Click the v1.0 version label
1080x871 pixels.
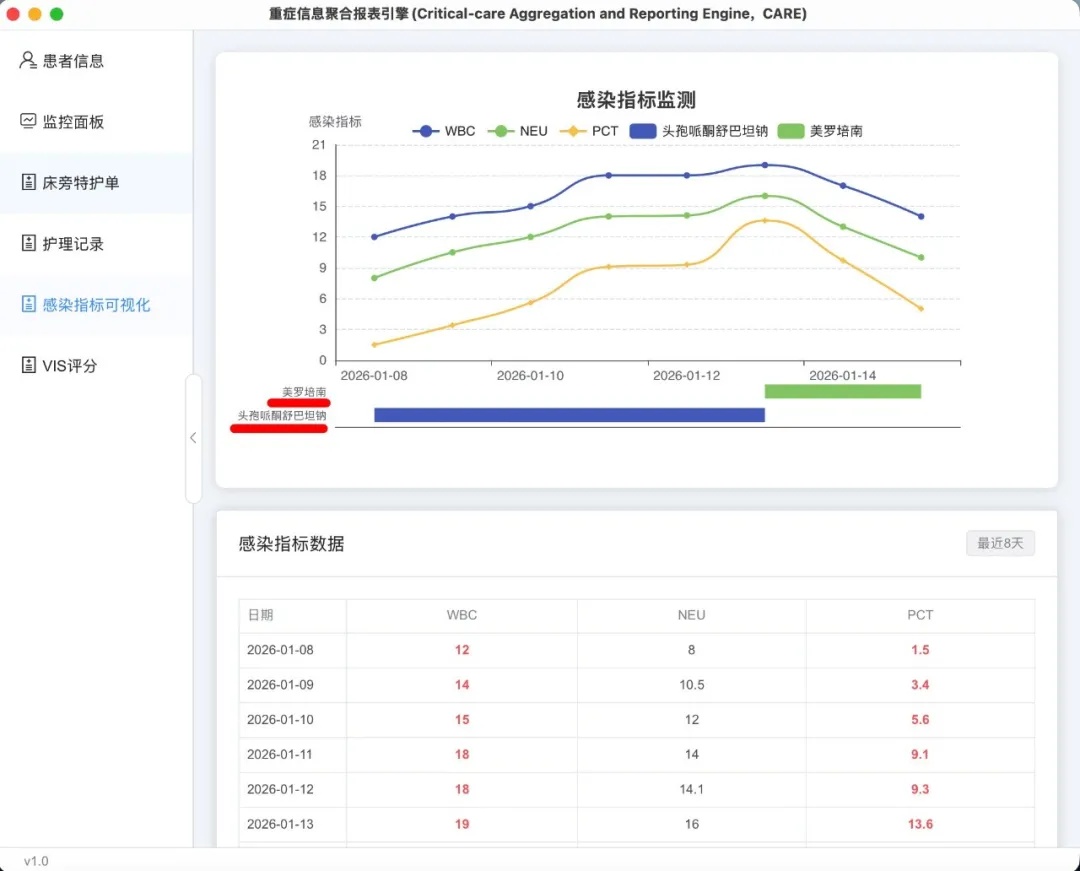[36, 861]
